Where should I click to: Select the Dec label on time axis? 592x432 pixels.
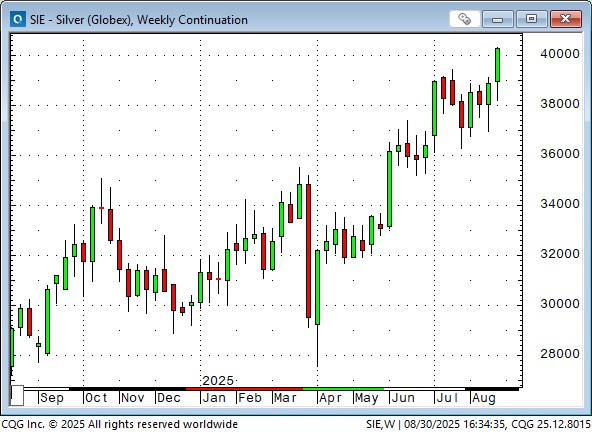(168, 398)
